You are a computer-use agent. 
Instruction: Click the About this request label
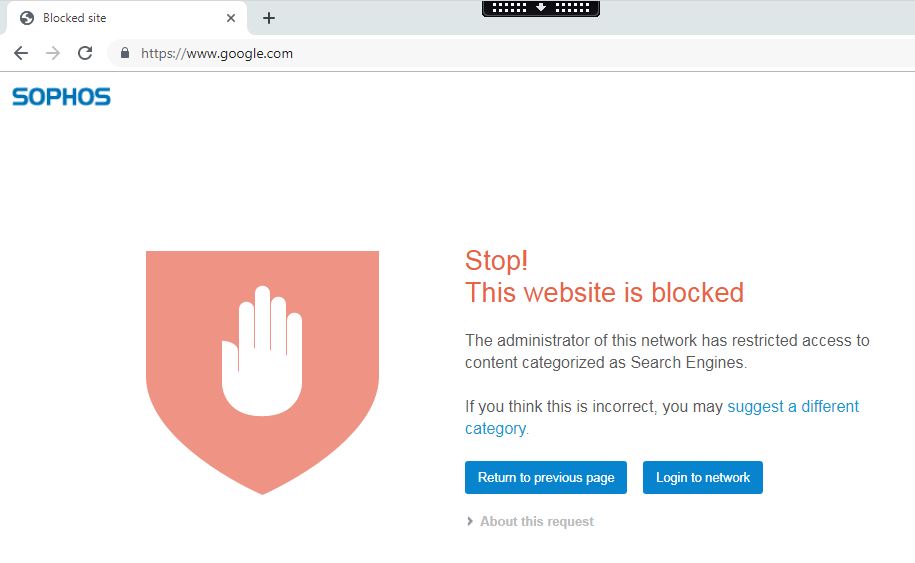point(537,522)
